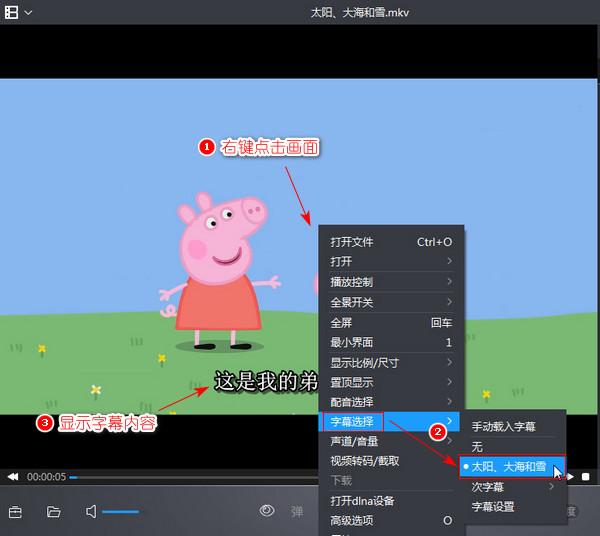Image resolution: width=600 pixels, height=536 pixels.
Task: Expand the 播放控制 submenu
Action: click(391, 282)
